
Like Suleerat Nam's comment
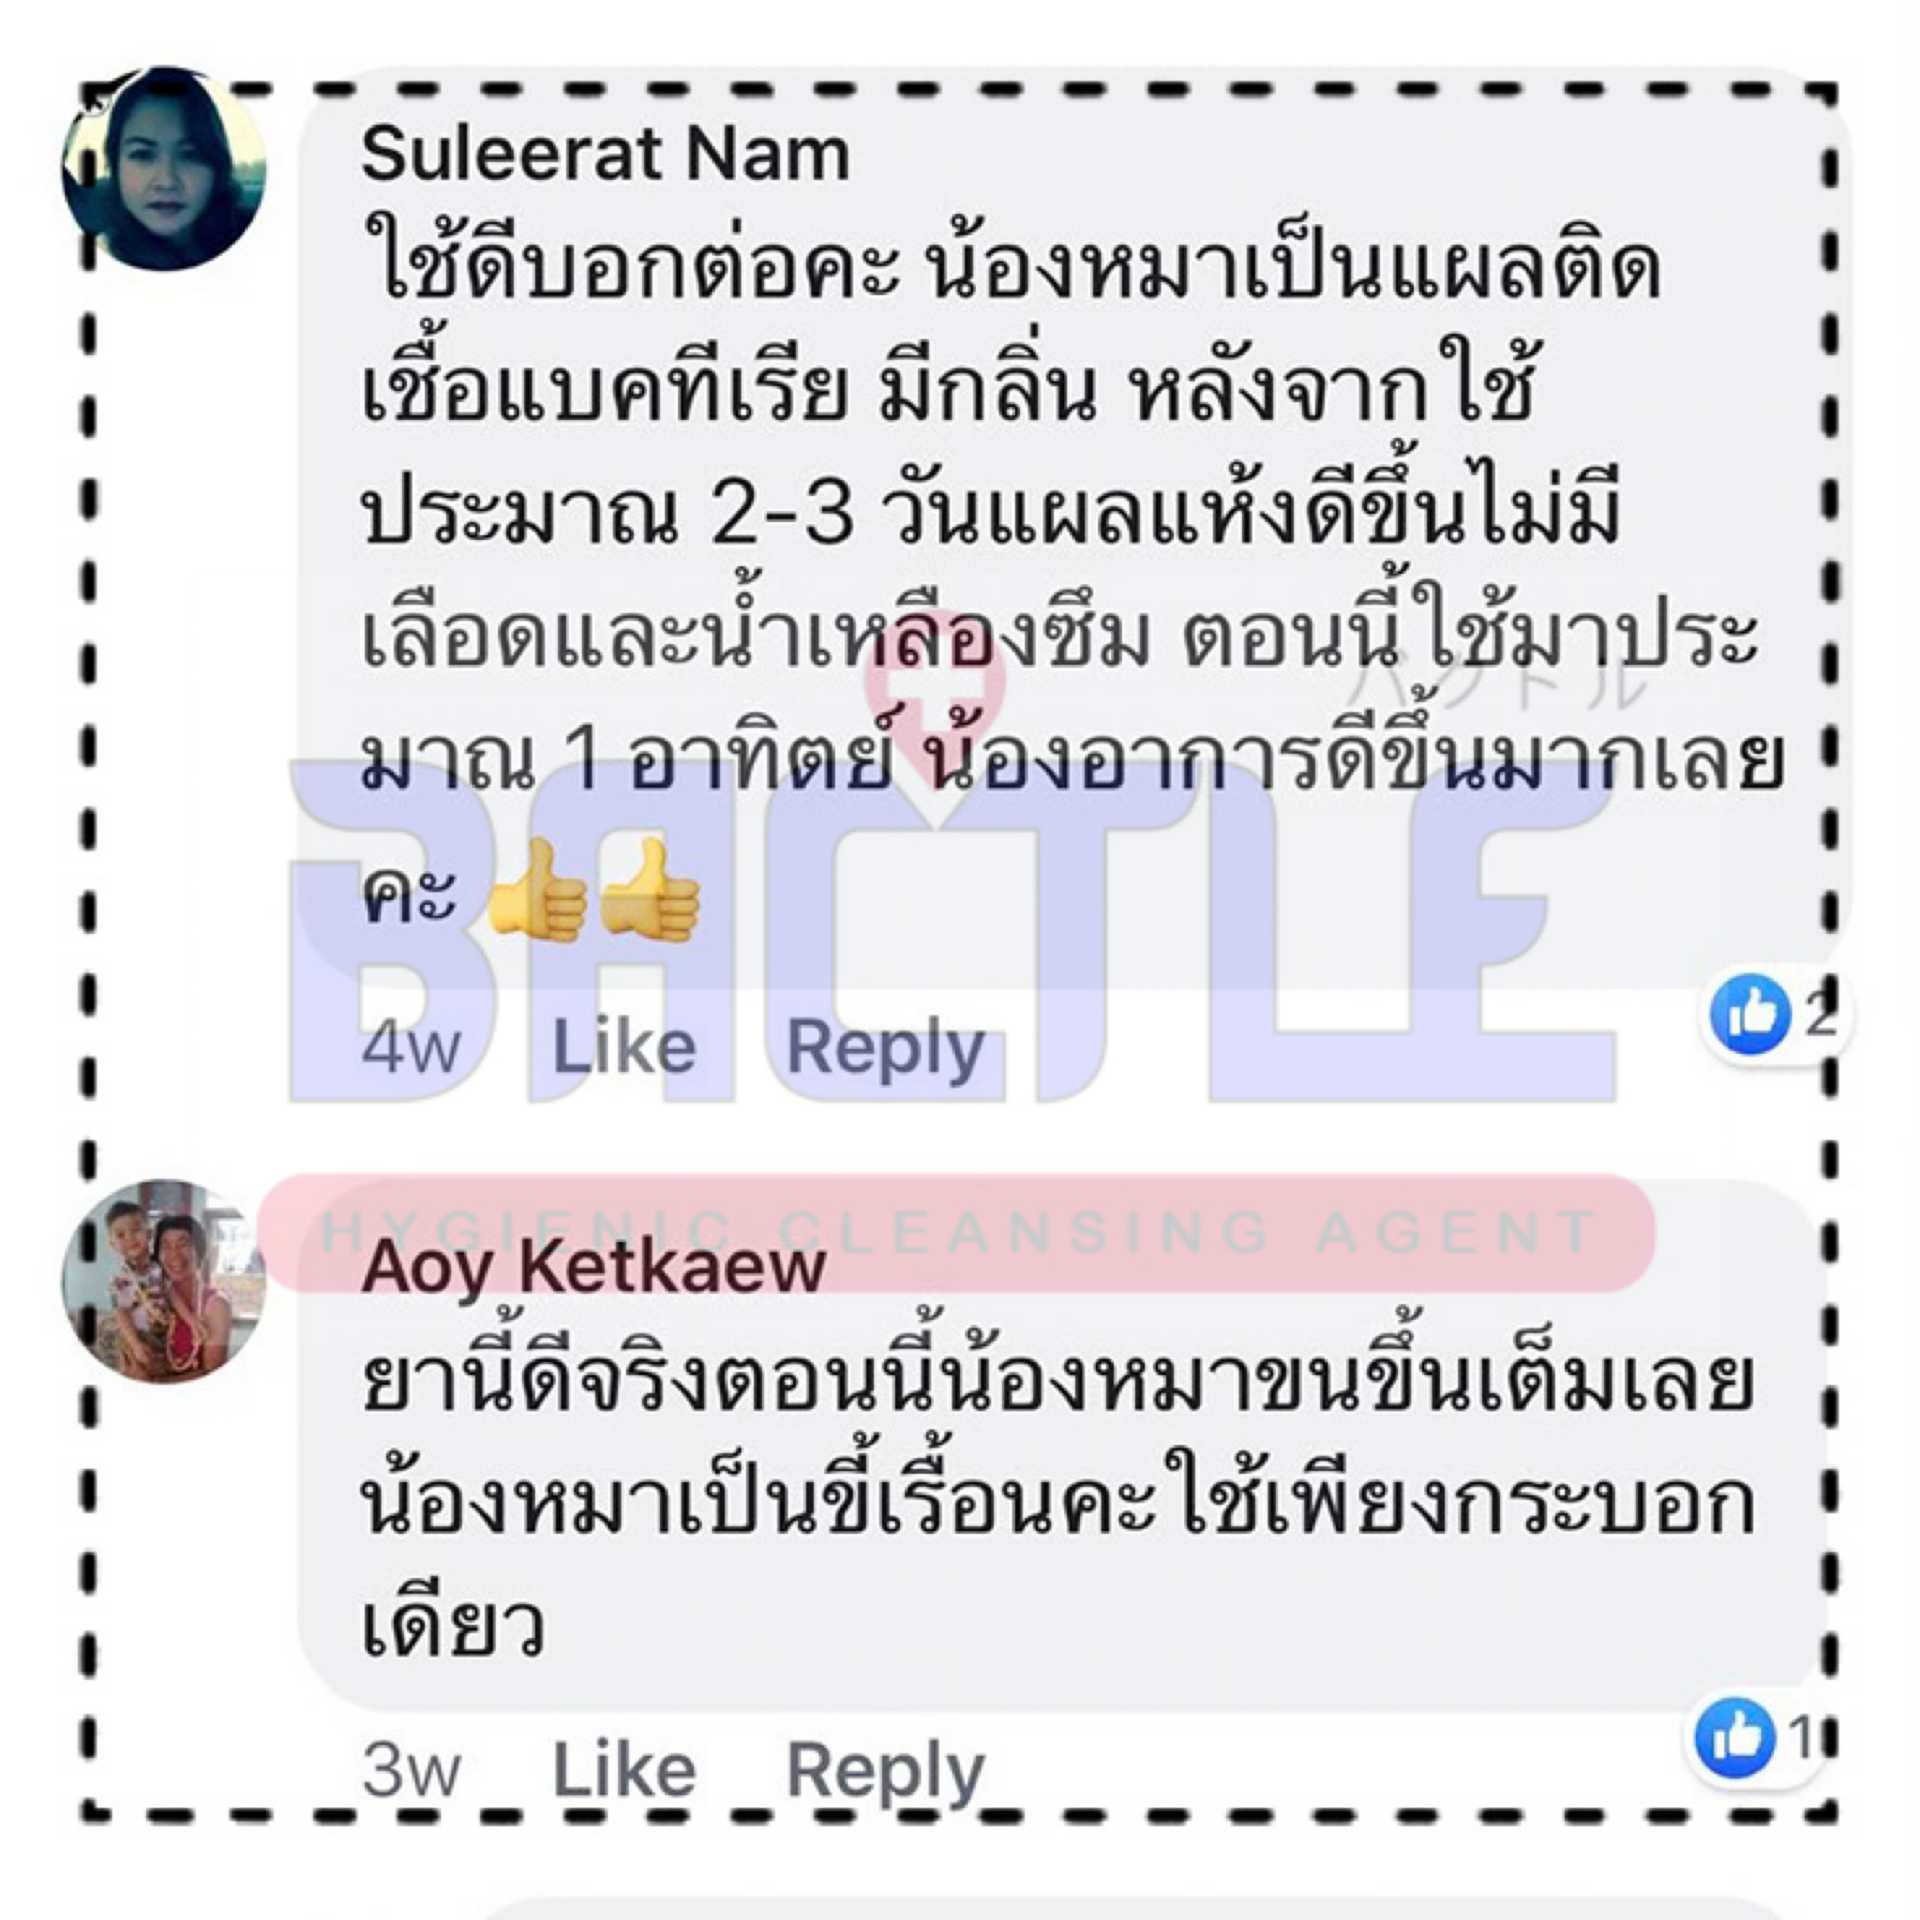click(x=624, y=1047)
